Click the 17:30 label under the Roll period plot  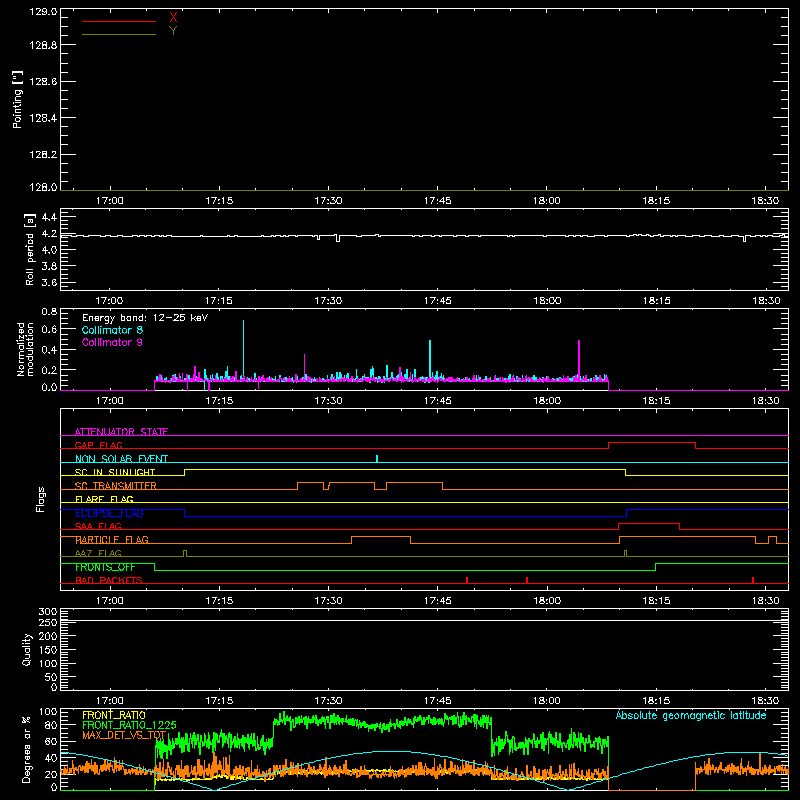tap(328, 301)
